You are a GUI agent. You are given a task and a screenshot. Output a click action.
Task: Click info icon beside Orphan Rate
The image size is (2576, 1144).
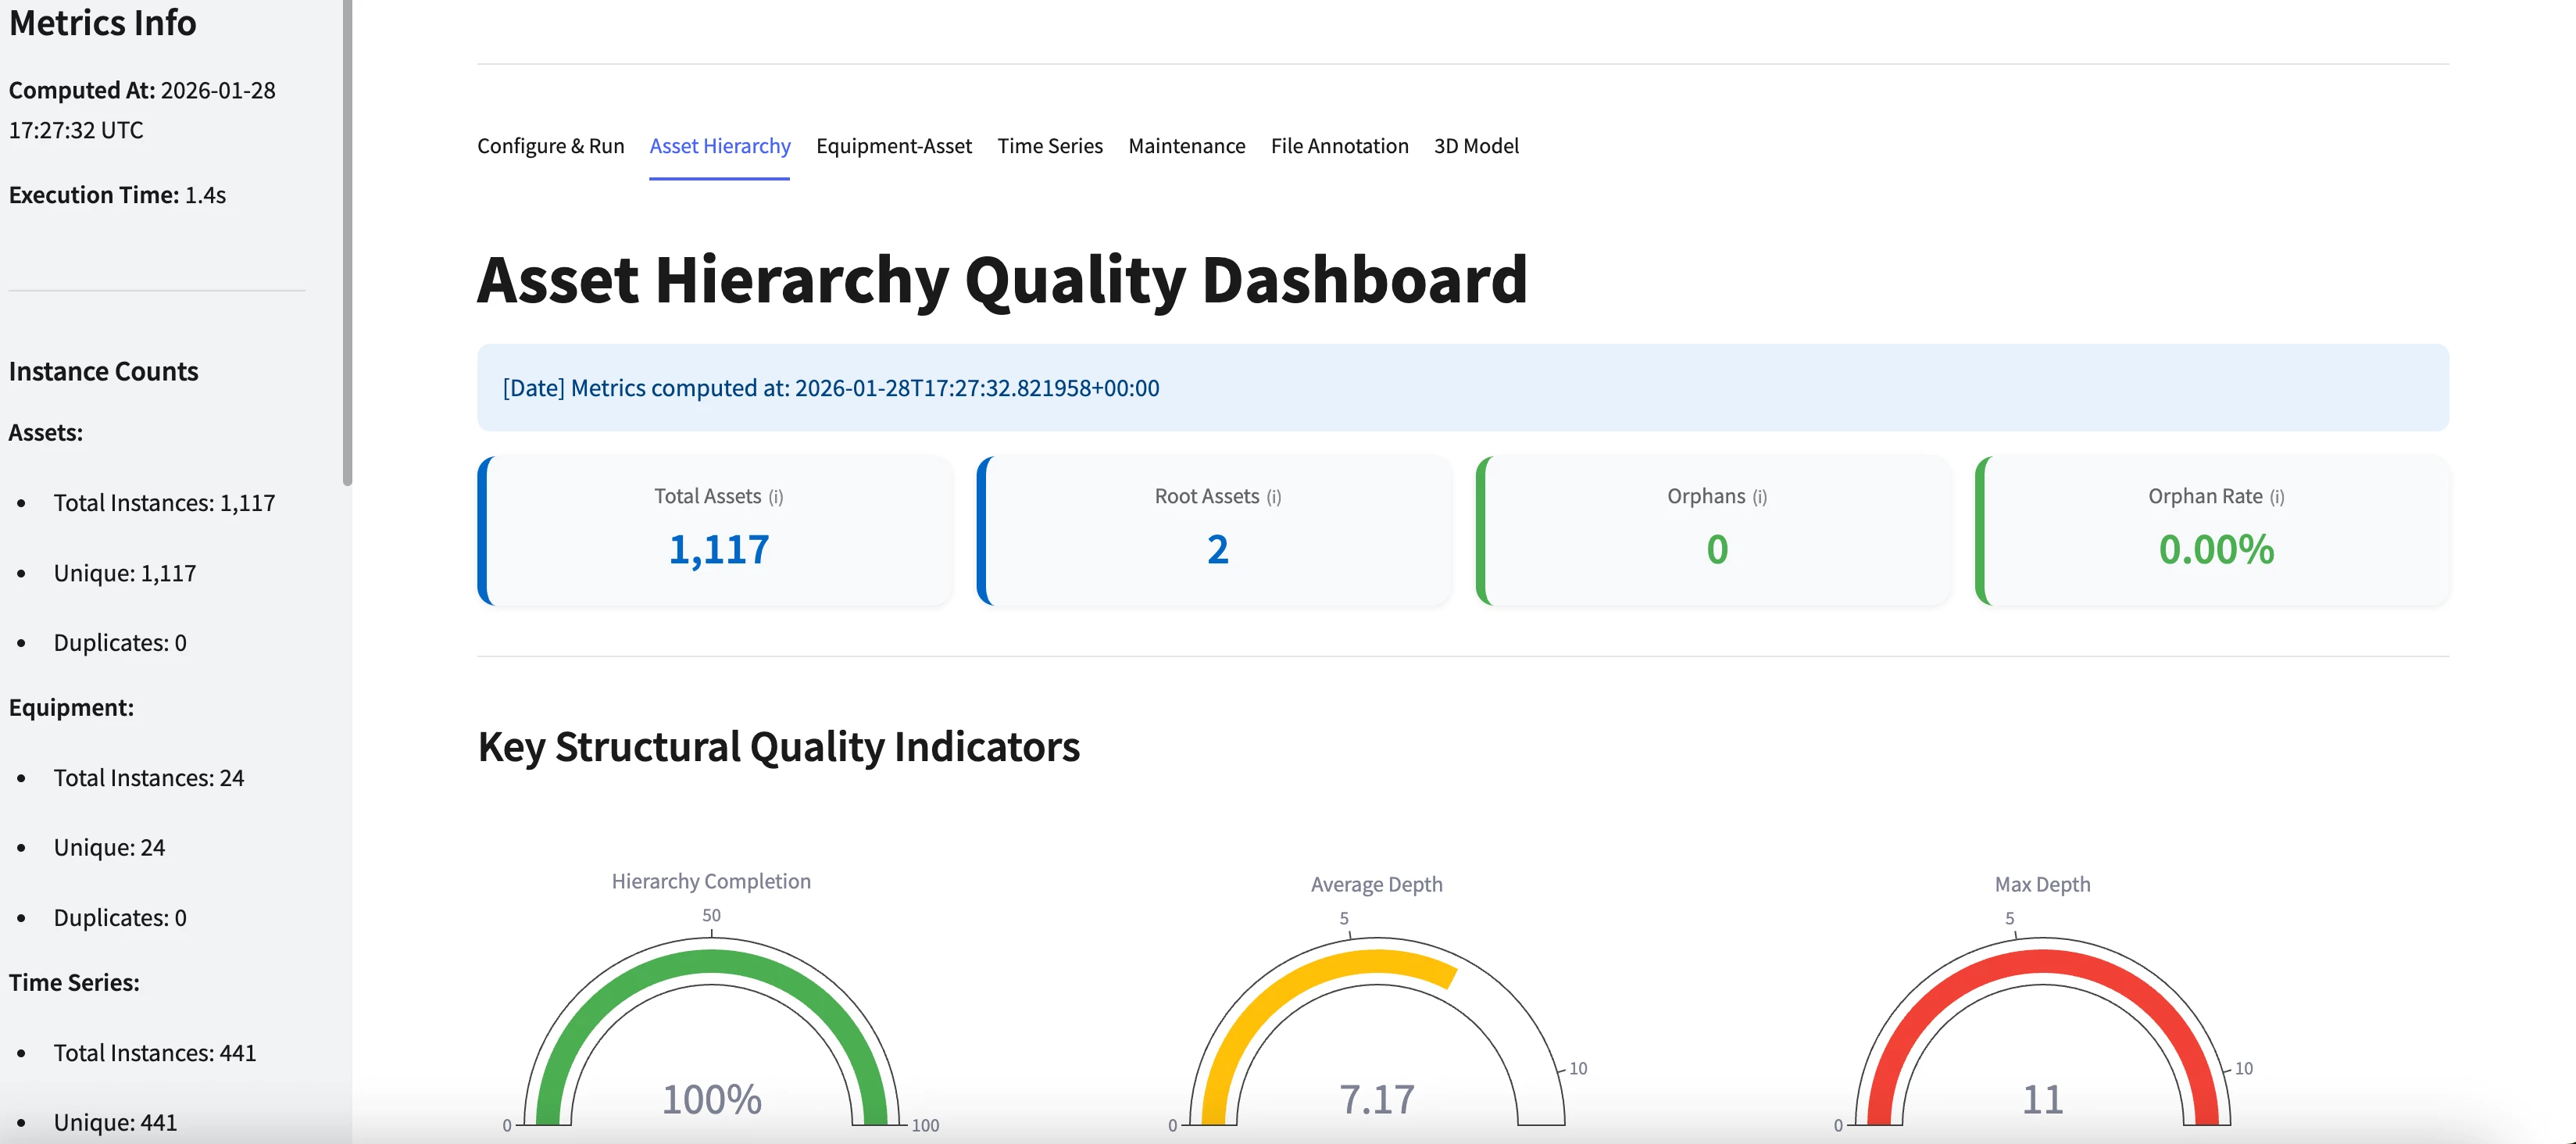[2276, 497]
